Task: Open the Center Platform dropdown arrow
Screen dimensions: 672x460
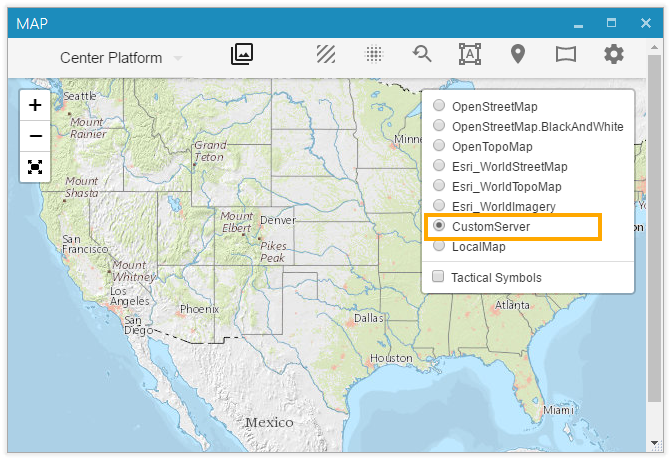Action: [x=177, y=58]
